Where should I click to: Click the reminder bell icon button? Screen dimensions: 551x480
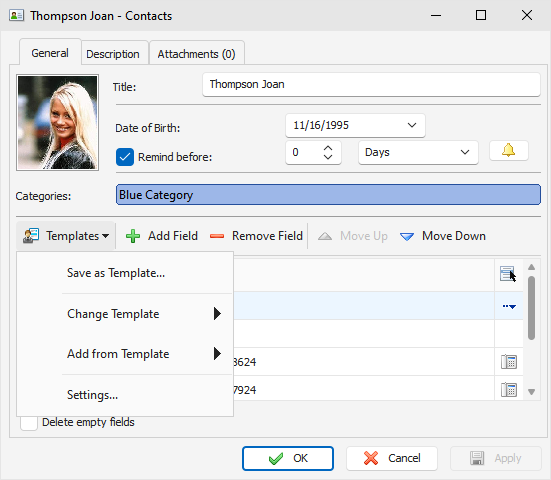pyautogui.click(x=508, y=151)
